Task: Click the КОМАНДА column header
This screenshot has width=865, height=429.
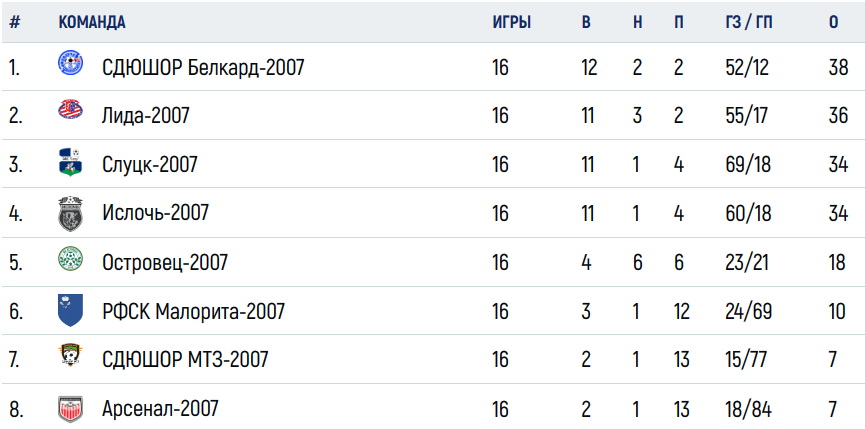Action: (x=92, y=23)
